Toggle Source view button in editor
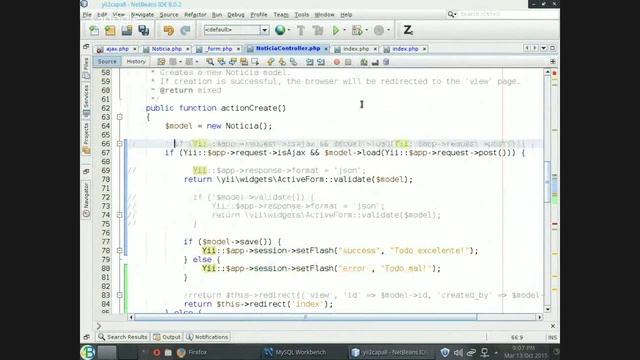This screenshot has width=640, height=360. [x=107, y=62]
